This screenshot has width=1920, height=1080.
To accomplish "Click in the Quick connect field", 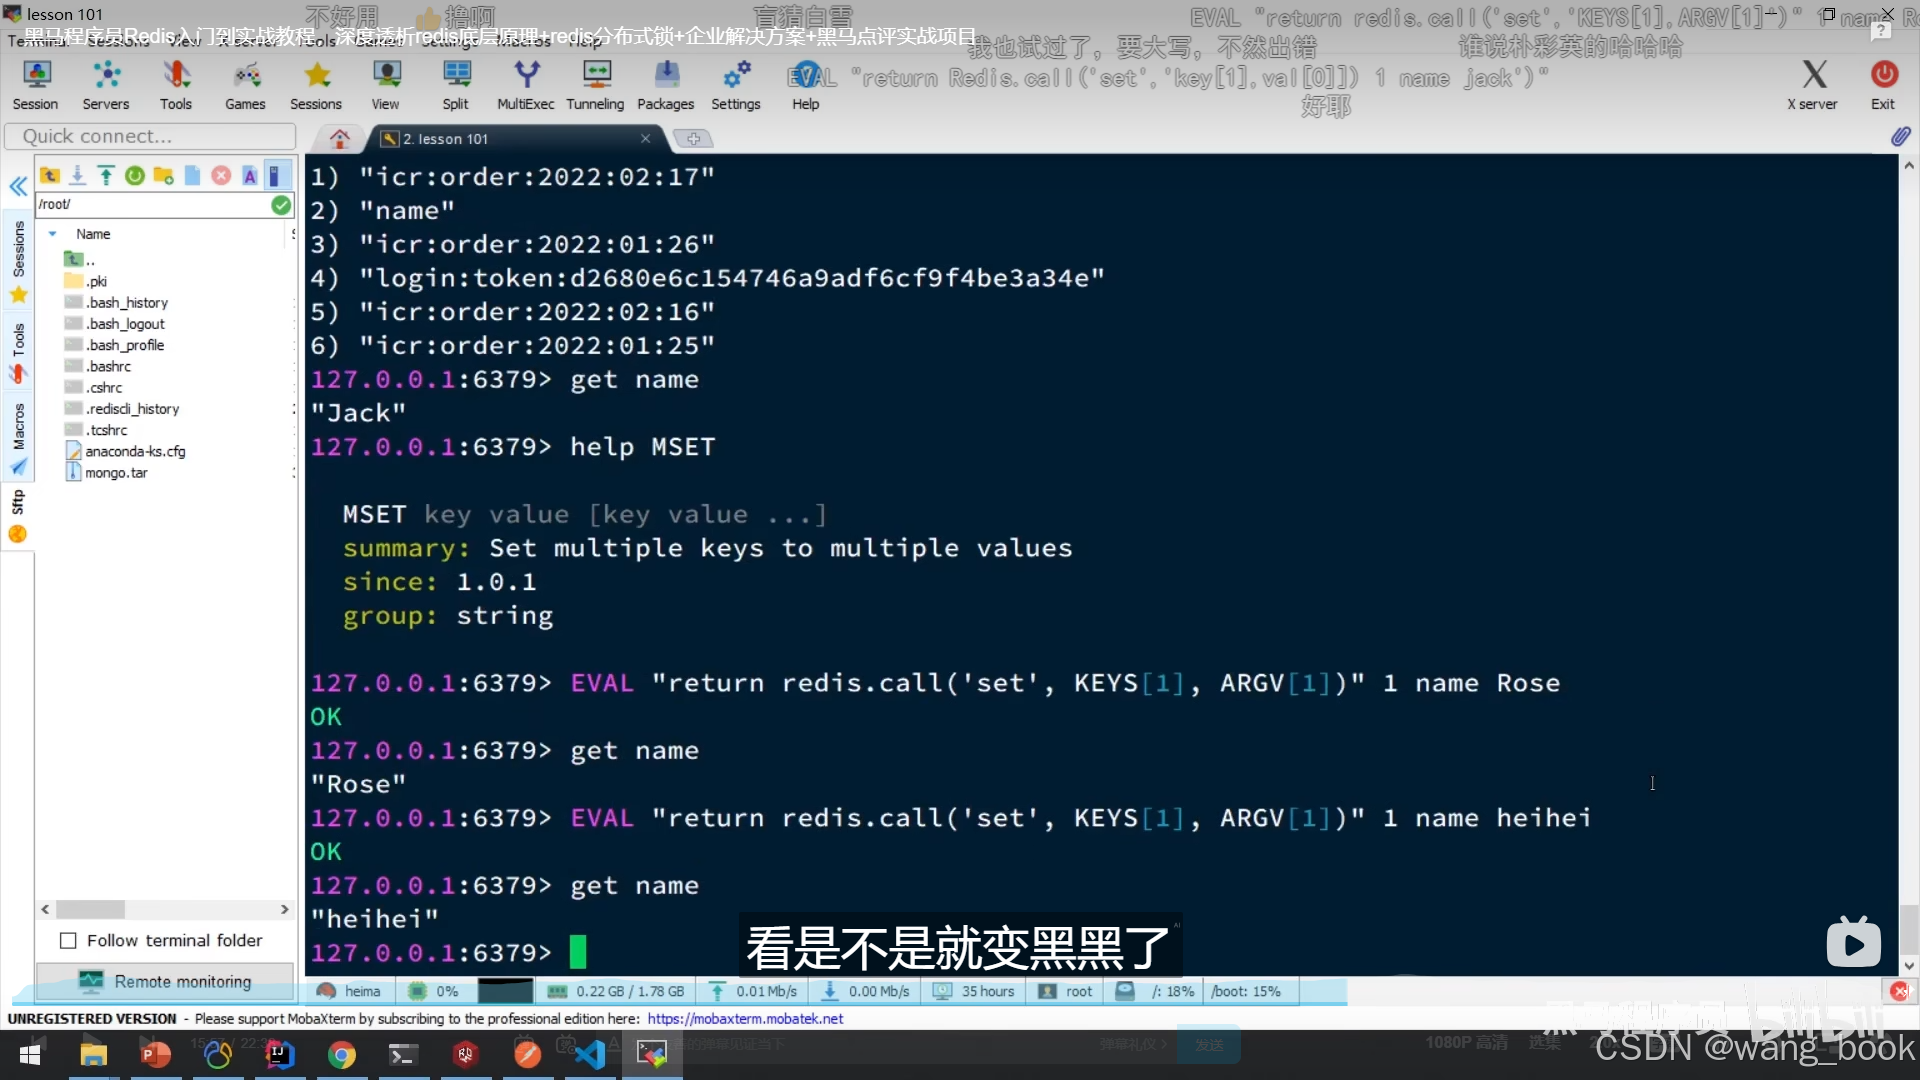I will 150,136.
